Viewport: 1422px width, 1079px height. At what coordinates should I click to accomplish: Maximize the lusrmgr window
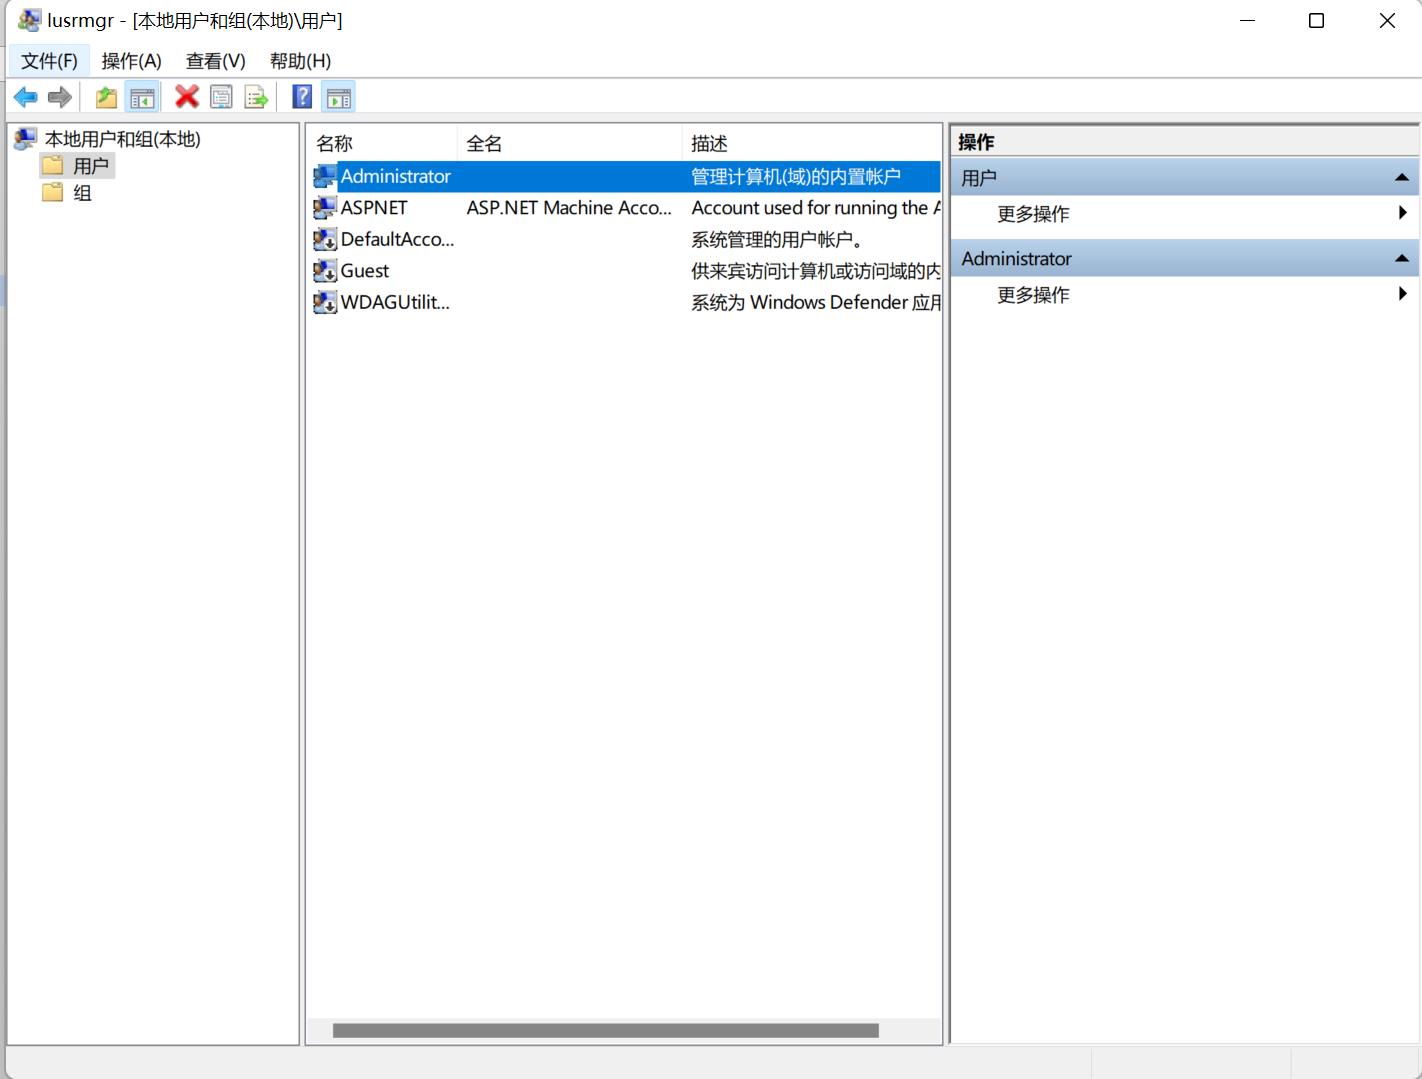click(x=1316, y=20)
